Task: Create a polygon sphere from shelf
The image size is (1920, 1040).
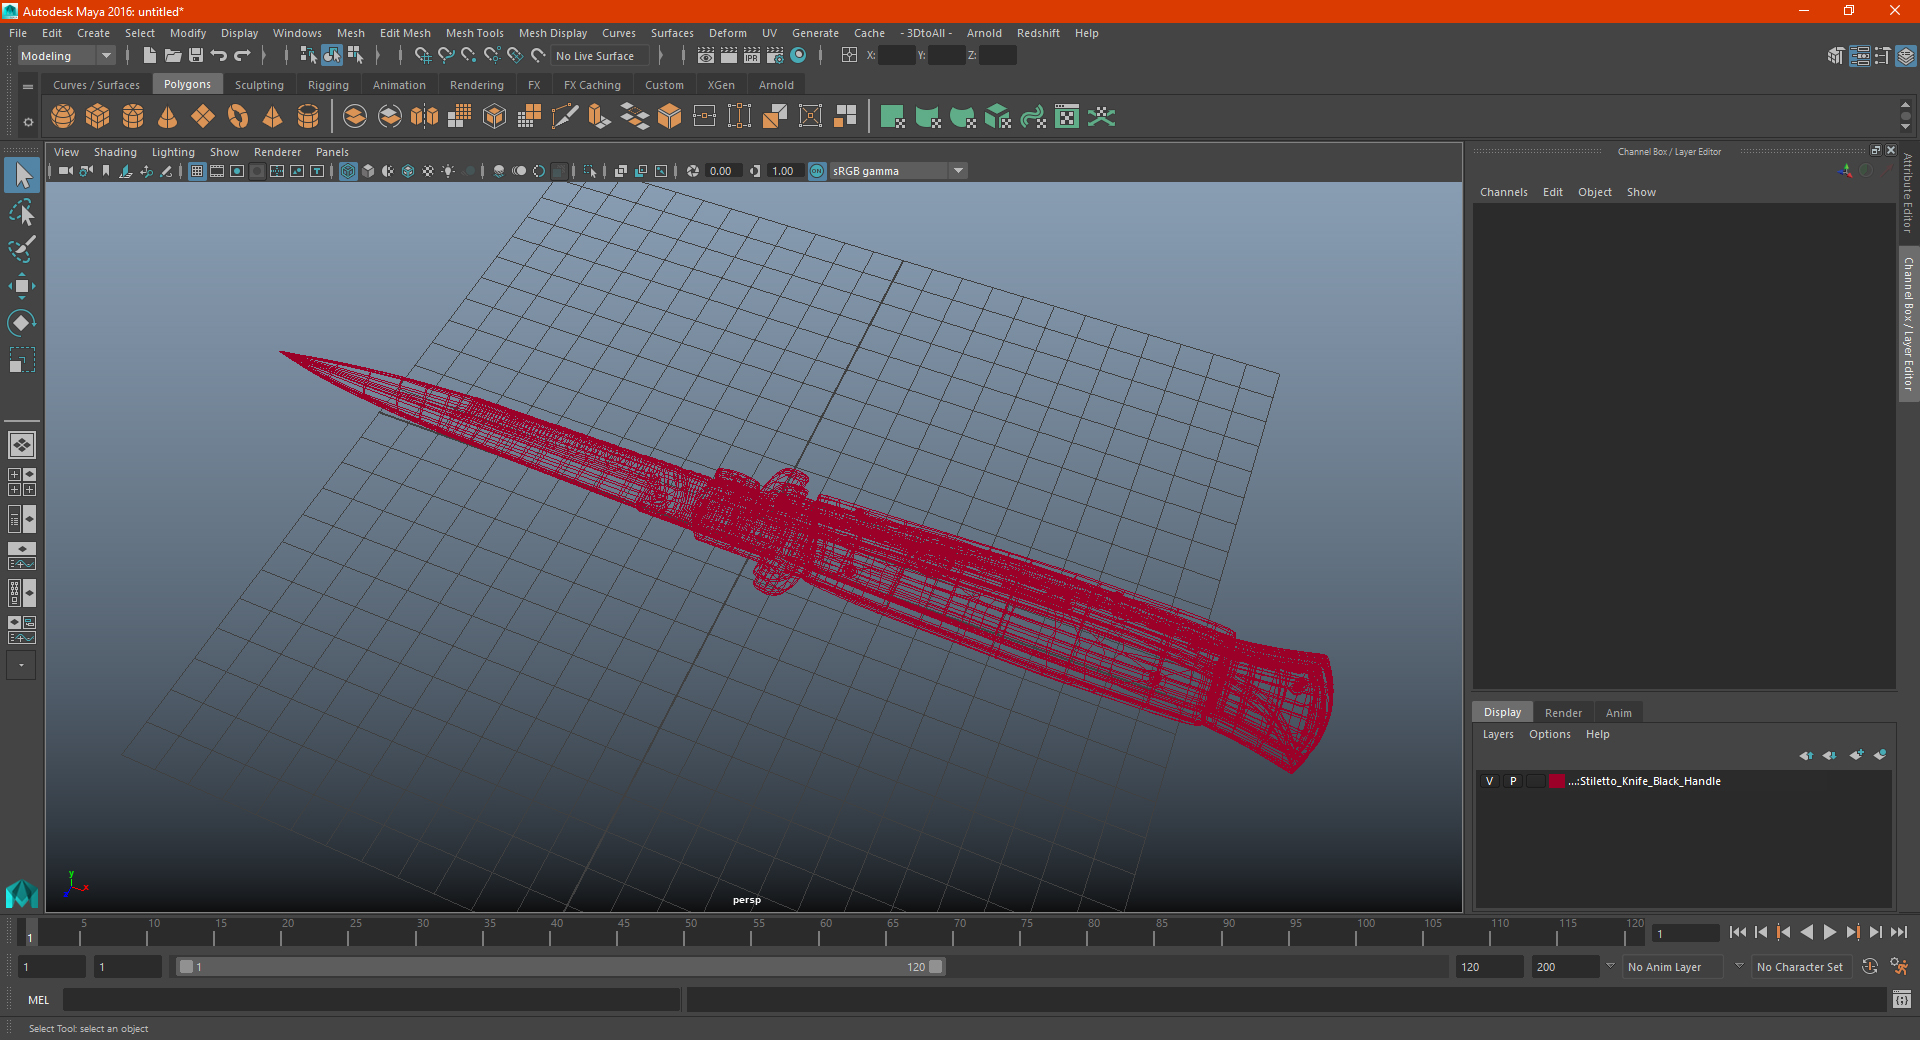Action: (63, 117)
